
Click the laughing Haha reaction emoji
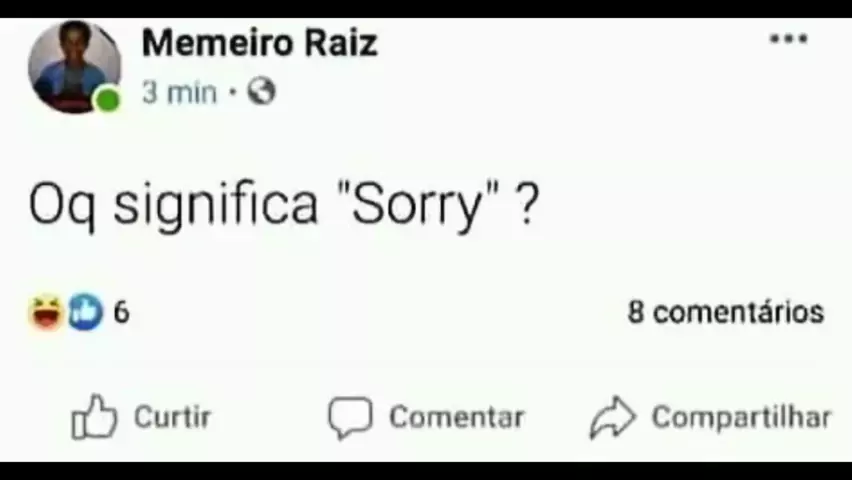pyautogui.click(x=46, y=313)
